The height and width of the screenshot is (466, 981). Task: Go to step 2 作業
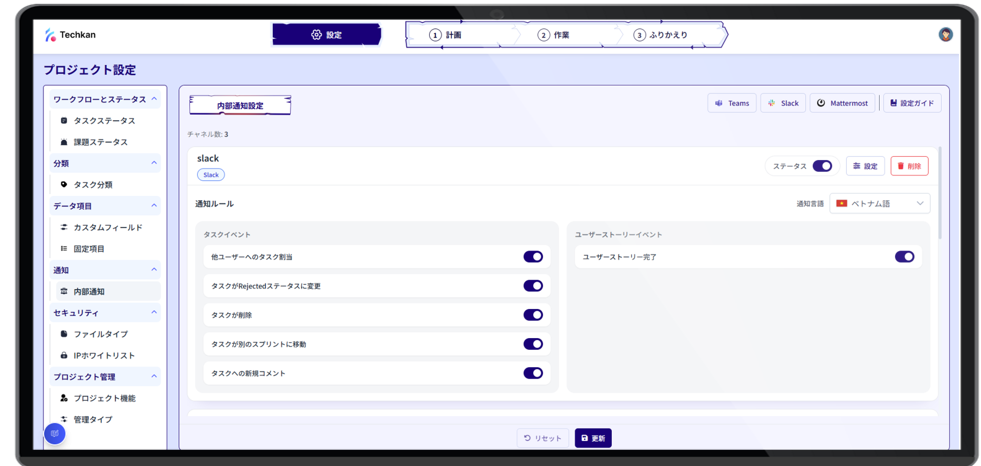[x=553, y=35]
